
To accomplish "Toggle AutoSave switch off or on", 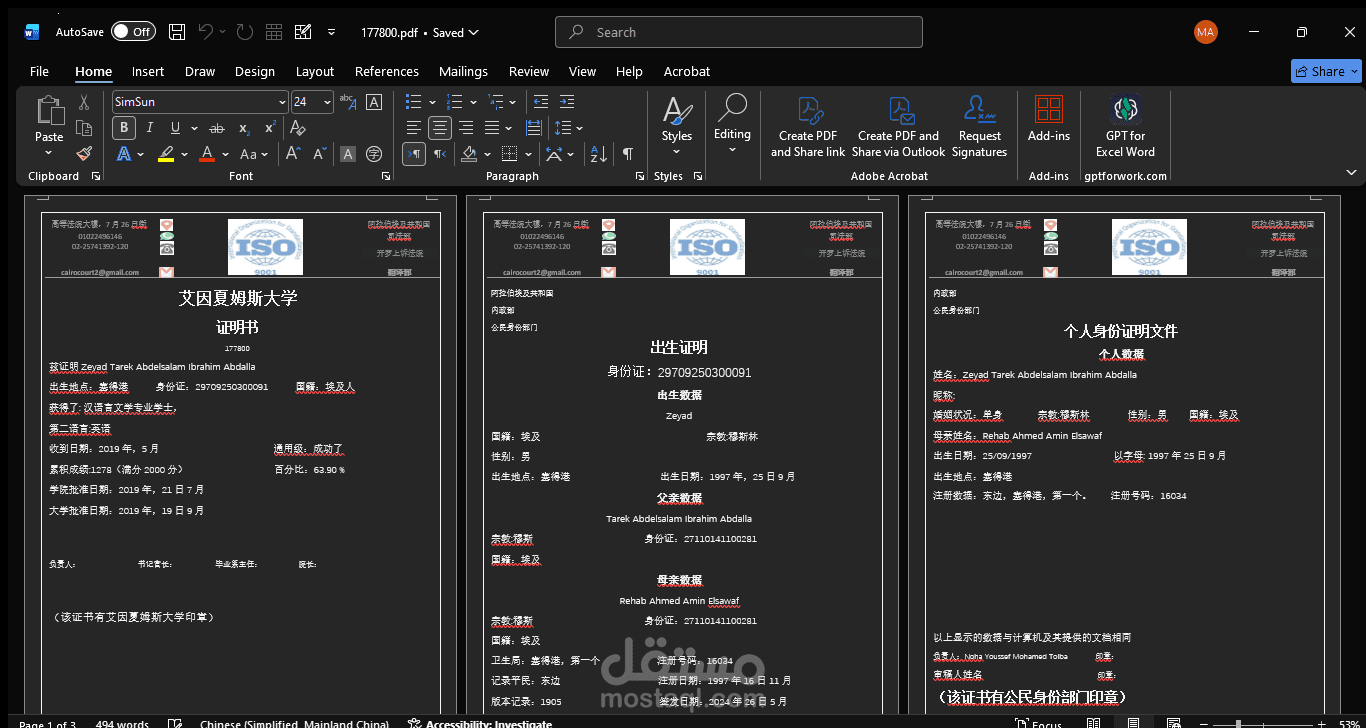I will (x=133, y=32).
